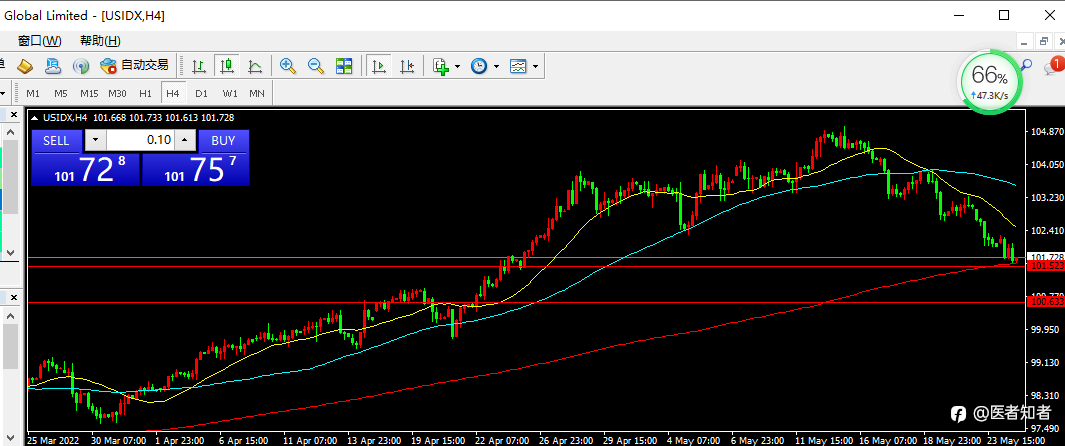
Task: Click the SELL button
Action: pos(56,141)
